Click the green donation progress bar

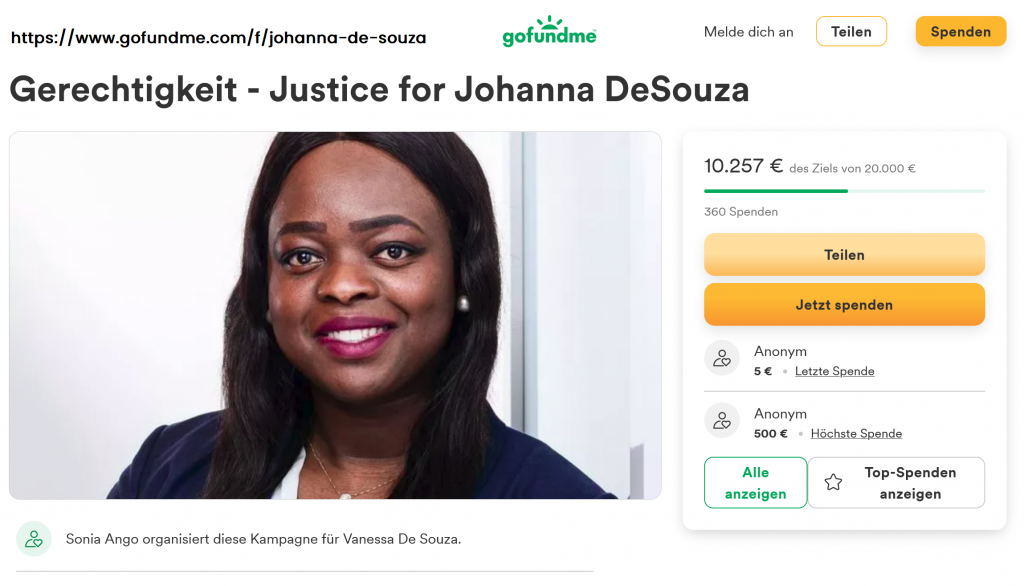tap(776, 191)
